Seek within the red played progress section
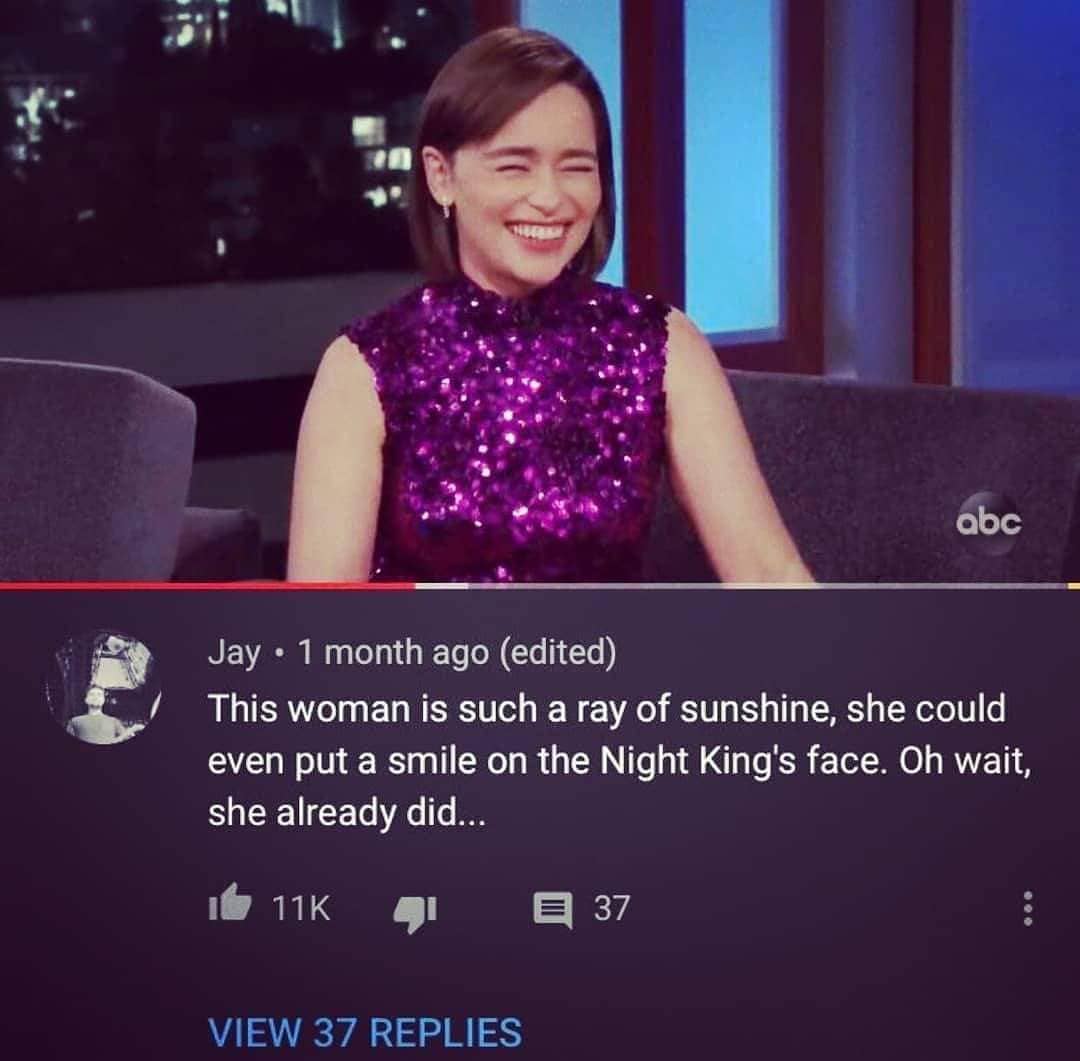The height and width of the screenshot is (1061, 1080). coord(207,586)
